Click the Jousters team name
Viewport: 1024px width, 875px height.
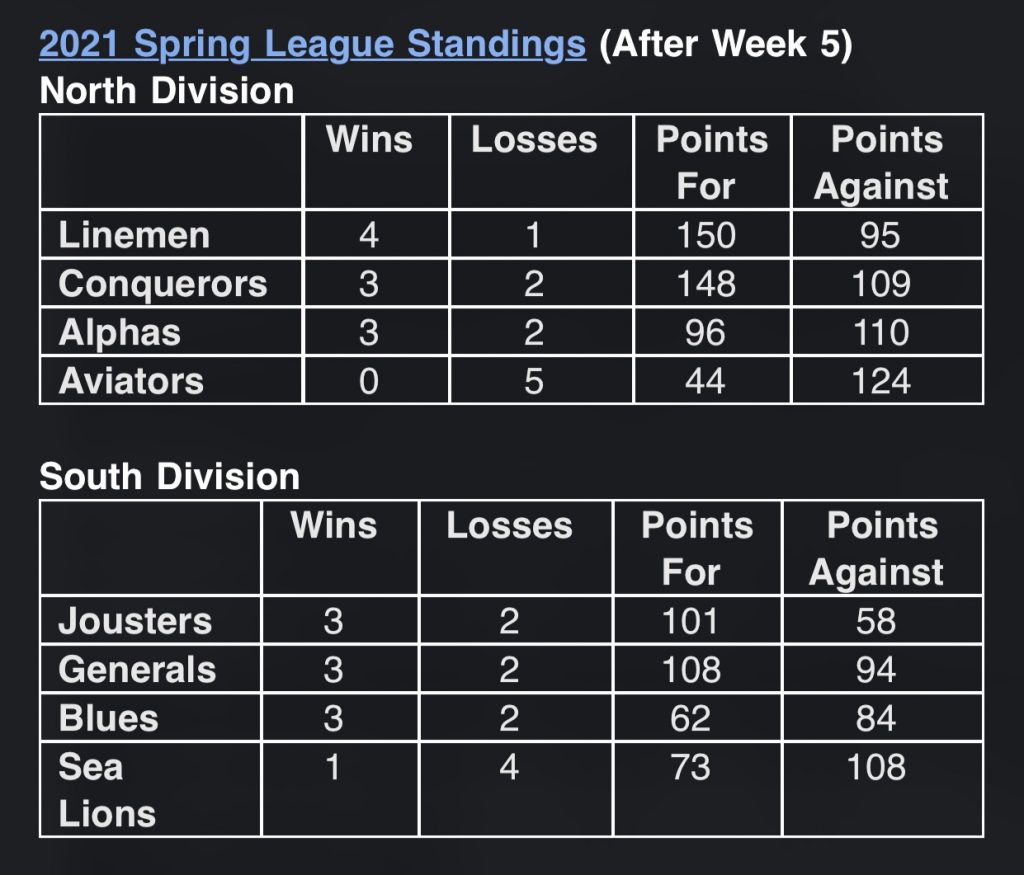(135, 621)
